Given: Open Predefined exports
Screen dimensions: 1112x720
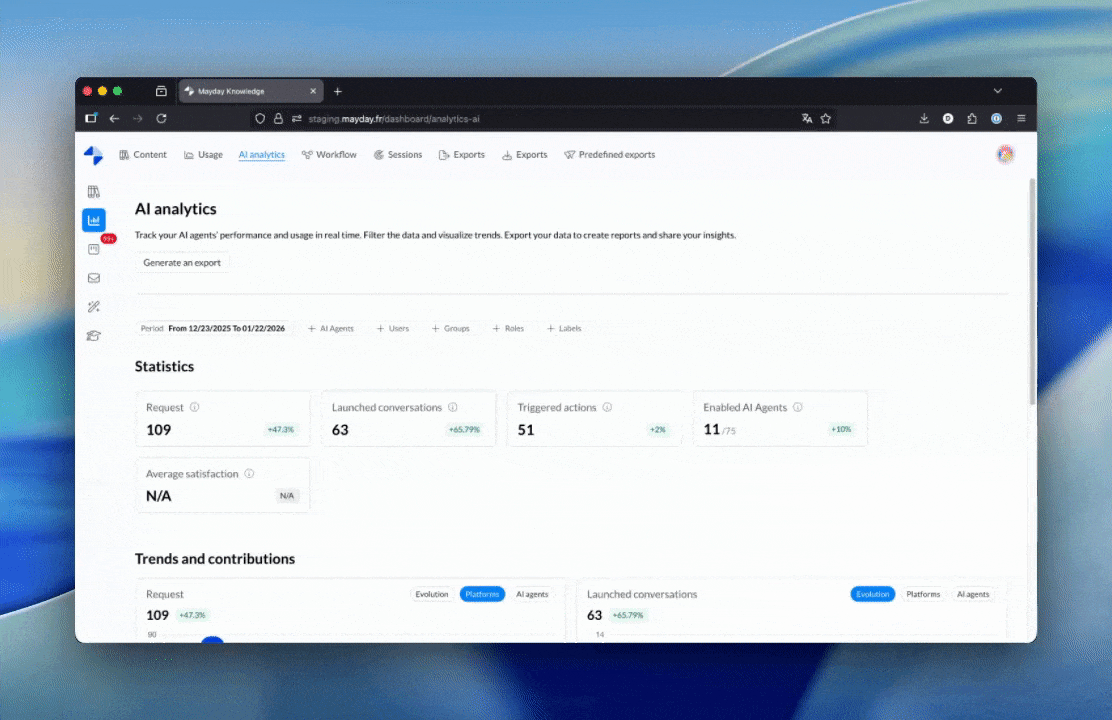Looking at the screenshot, I should click(610, 154).
